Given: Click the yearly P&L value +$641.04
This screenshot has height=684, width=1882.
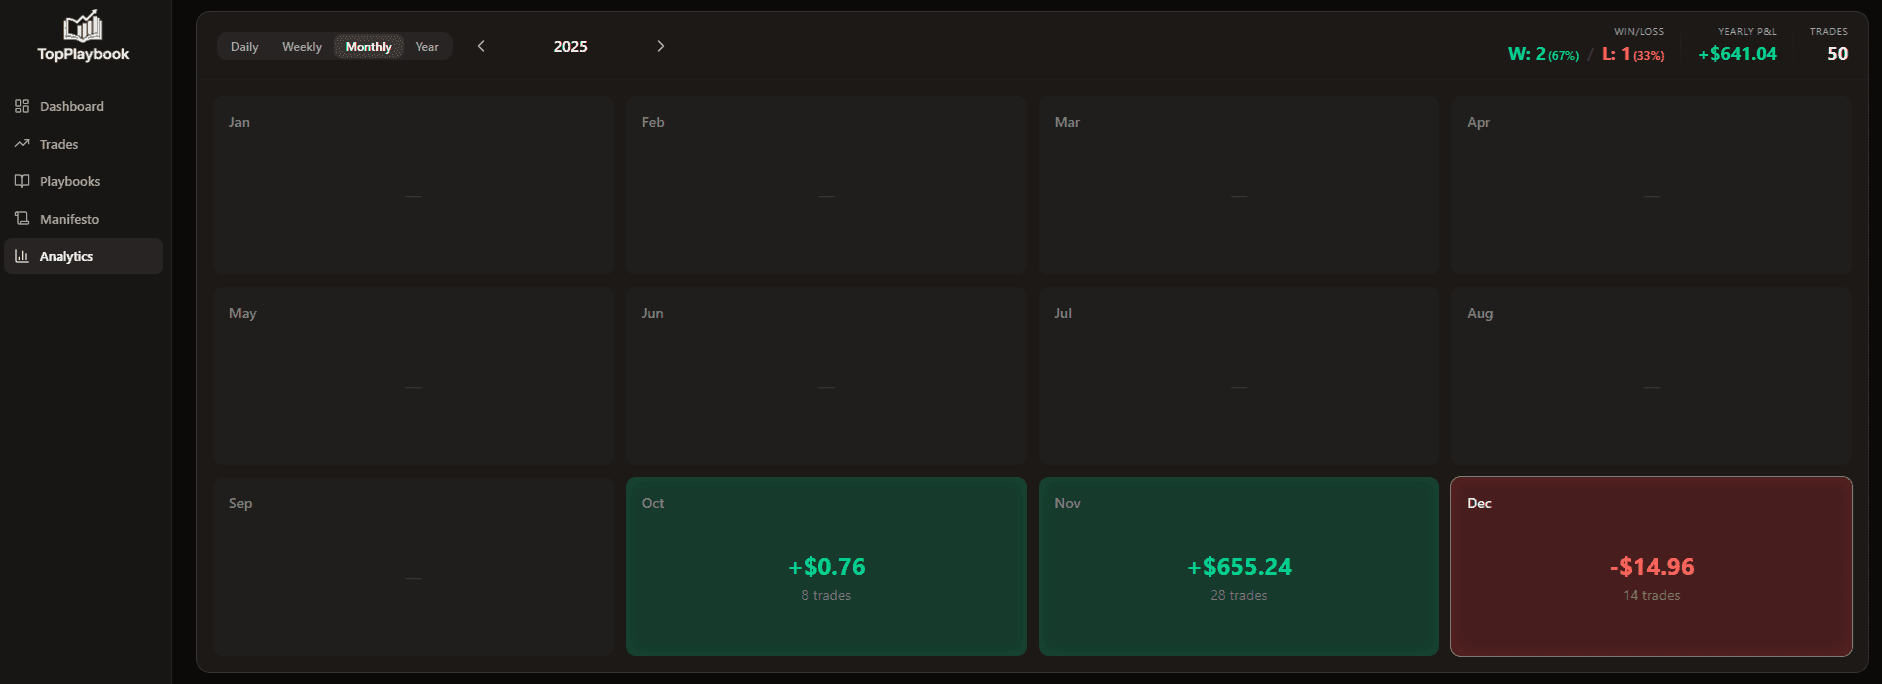Looking at the screenshot, I should (x=1737, y=54).
